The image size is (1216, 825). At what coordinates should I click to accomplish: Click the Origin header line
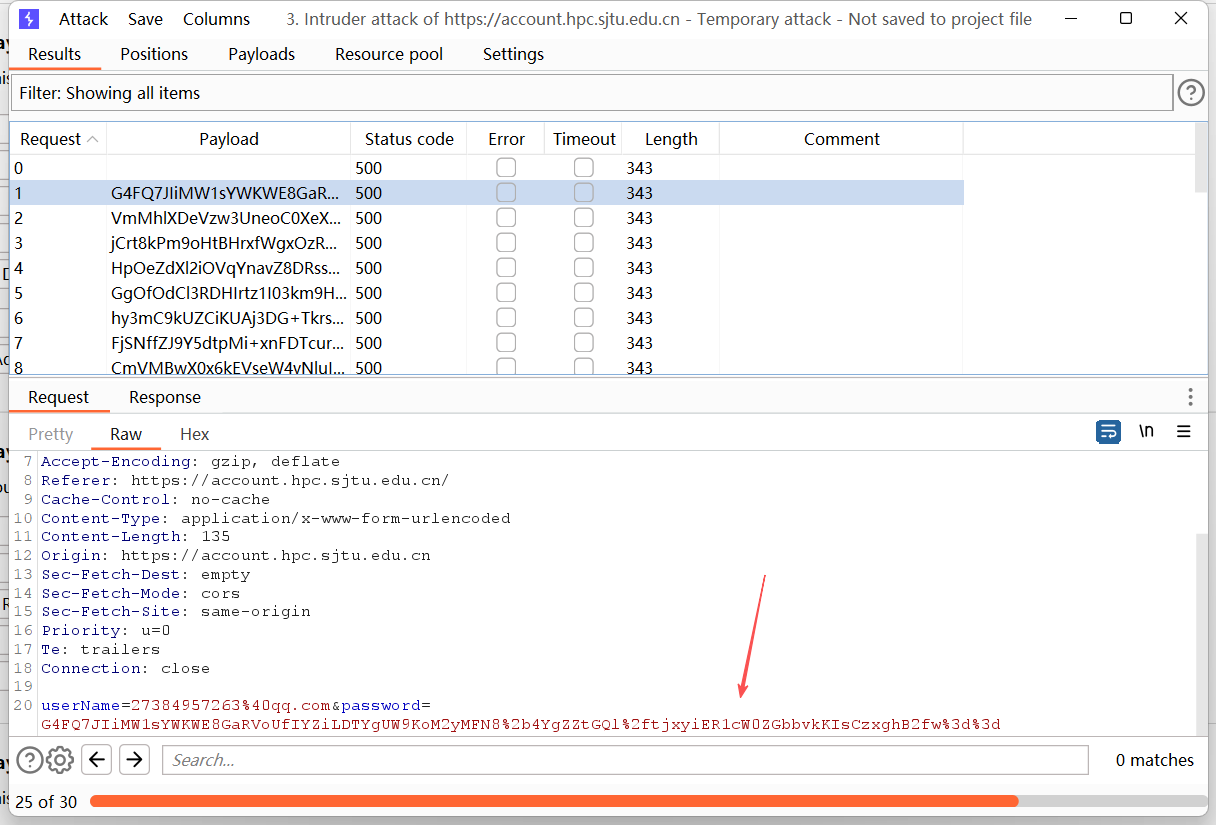236,556
